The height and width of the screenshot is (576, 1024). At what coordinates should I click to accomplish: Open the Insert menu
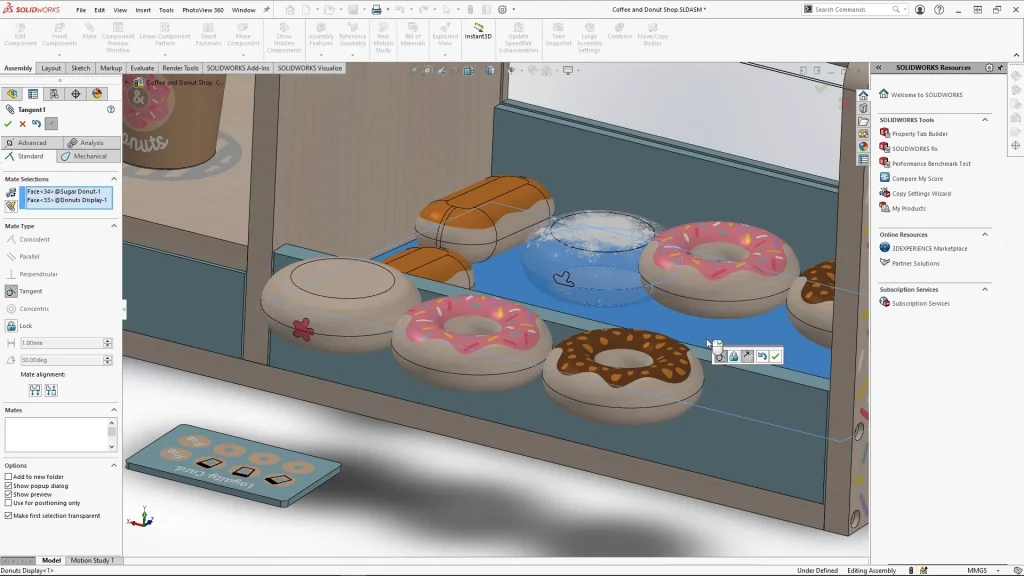tap(143, 10)
